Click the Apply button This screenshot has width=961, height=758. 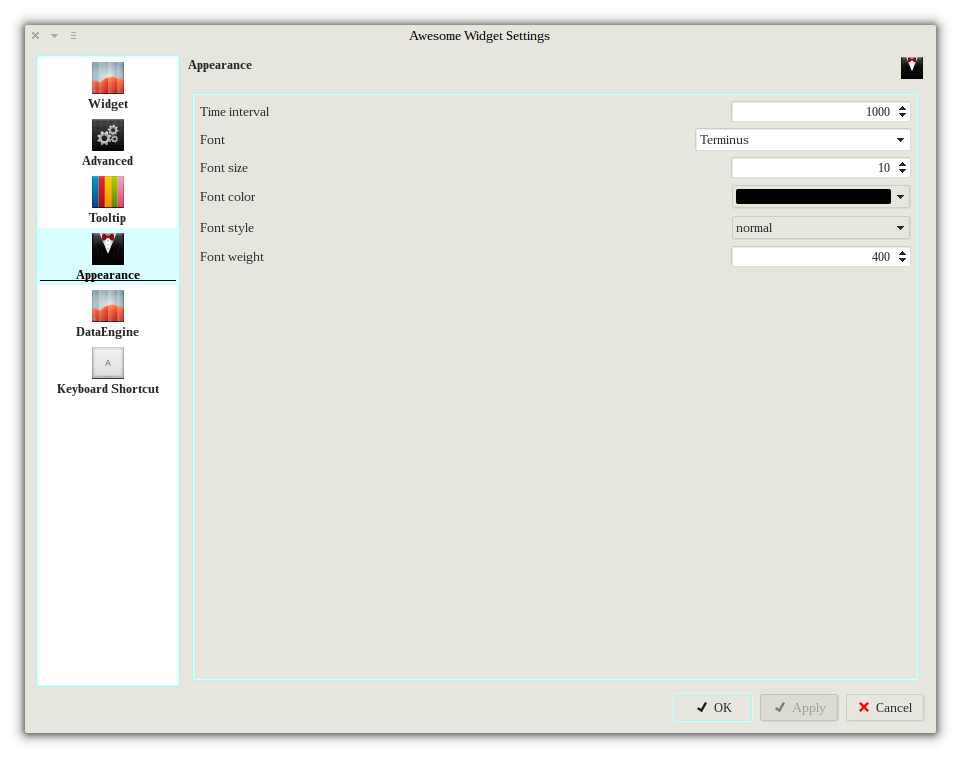(x=798, y=708)
